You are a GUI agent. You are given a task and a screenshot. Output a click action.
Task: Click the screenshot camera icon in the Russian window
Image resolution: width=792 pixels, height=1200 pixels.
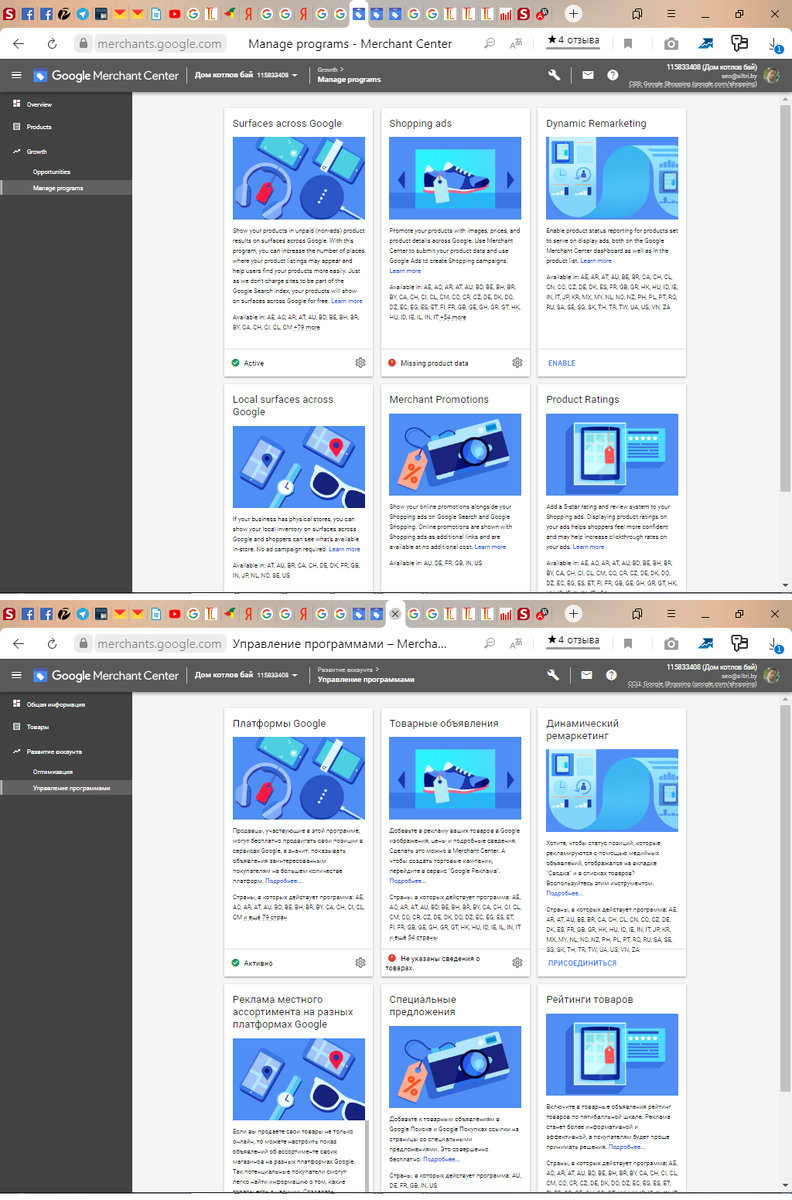(671, 644)
